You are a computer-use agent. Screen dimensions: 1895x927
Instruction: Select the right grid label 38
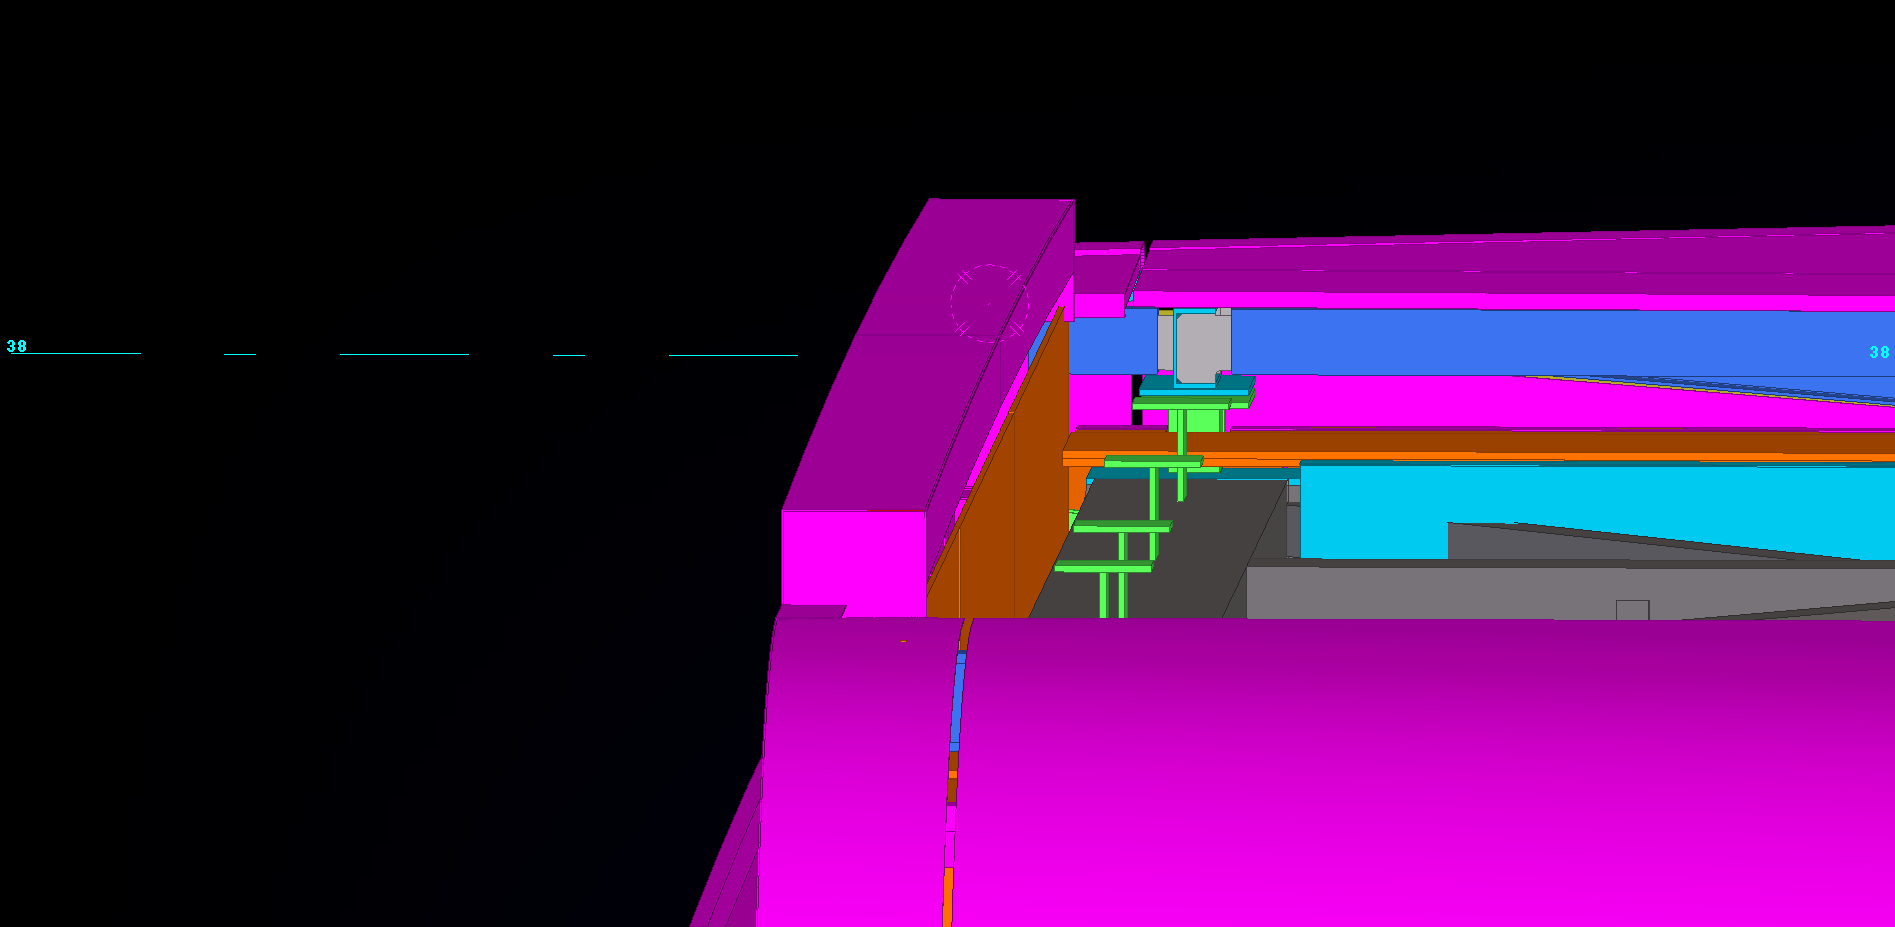[1879, 352]
